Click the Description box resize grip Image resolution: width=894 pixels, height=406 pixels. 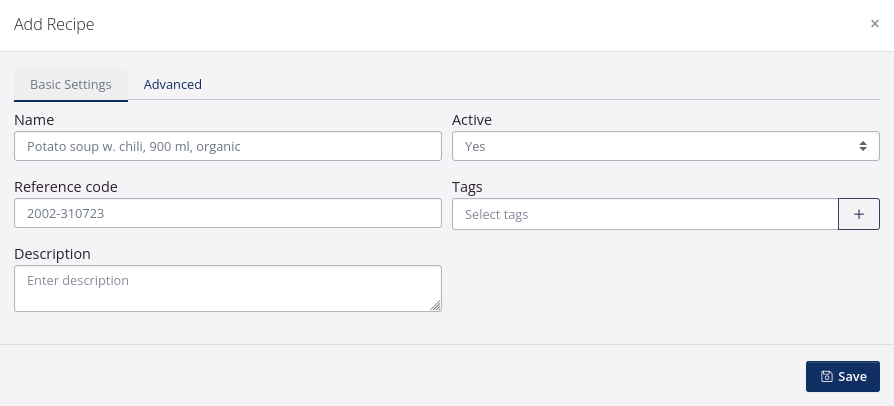pos(435,306)
